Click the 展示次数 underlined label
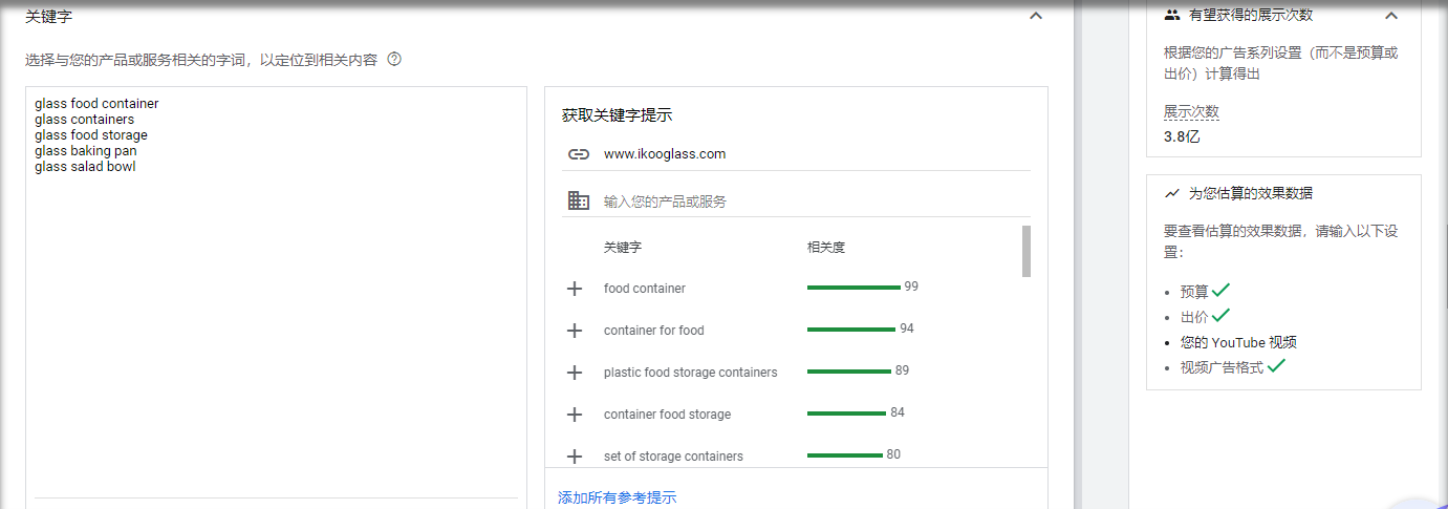The height and width of the screenshot is (509, 1449). pos(1191,112)
